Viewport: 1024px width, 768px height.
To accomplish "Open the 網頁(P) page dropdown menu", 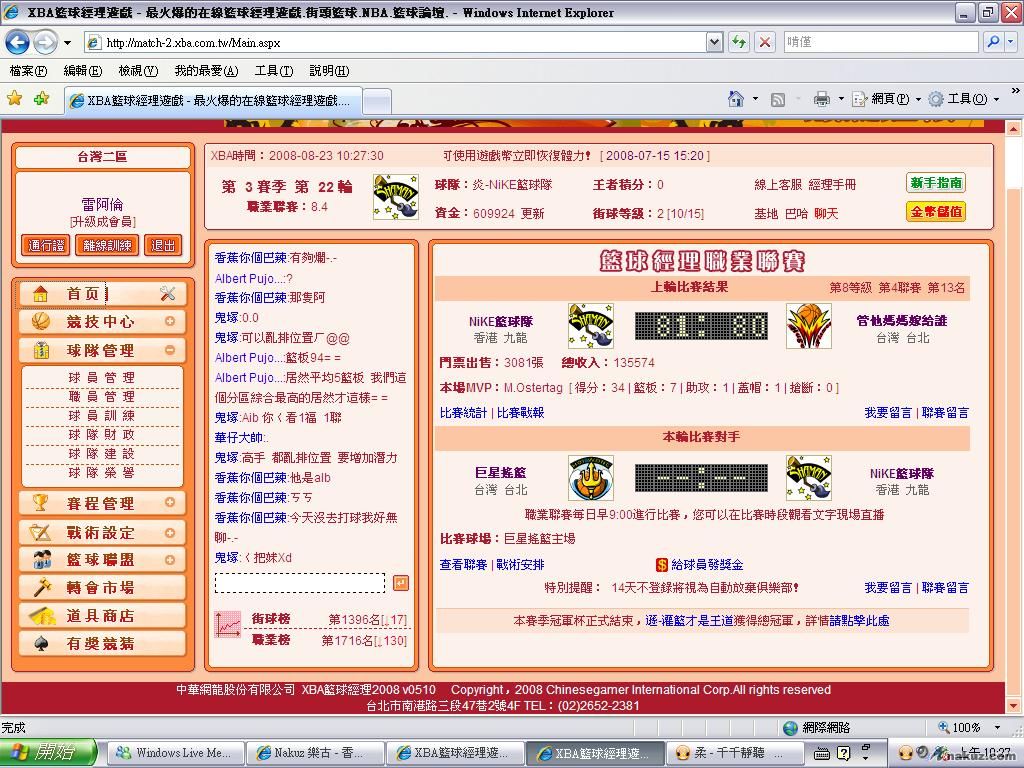I will (x=890, y=99).
